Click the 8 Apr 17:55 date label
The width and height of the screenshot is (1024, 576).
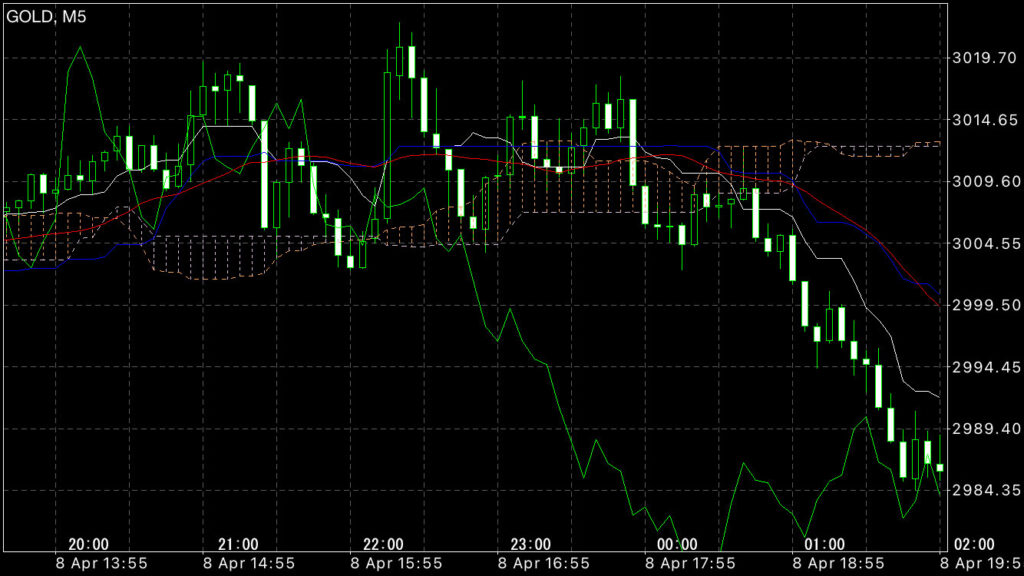690,563
